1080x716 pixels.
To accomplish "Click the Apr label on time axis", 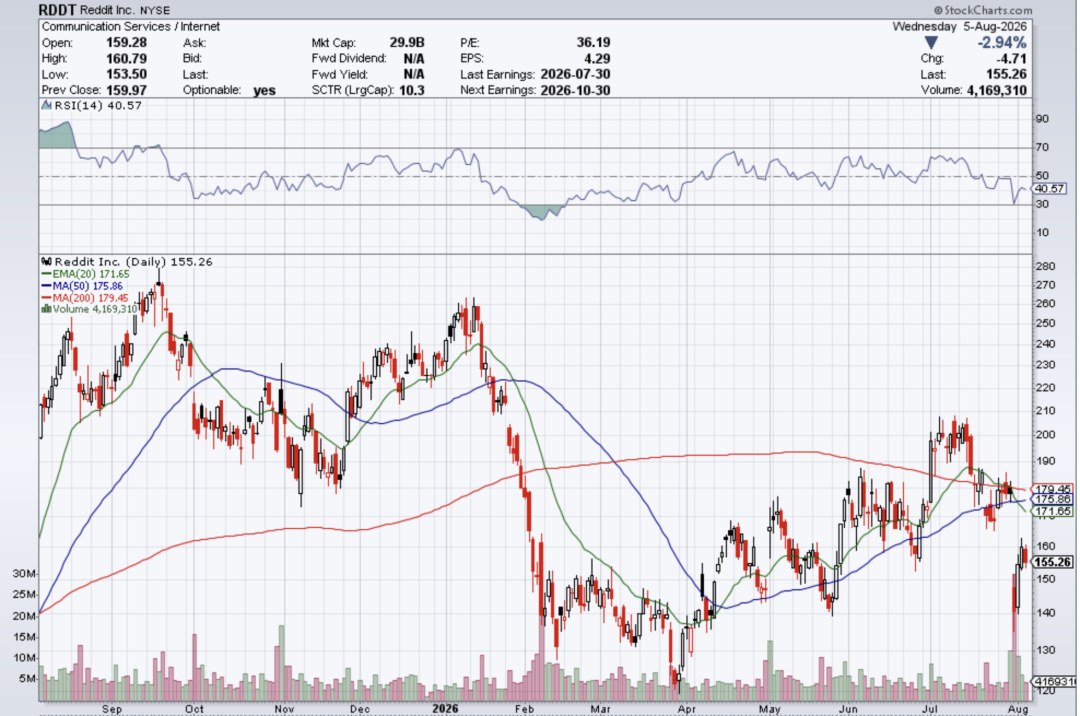I will click(x=686, y=708).
